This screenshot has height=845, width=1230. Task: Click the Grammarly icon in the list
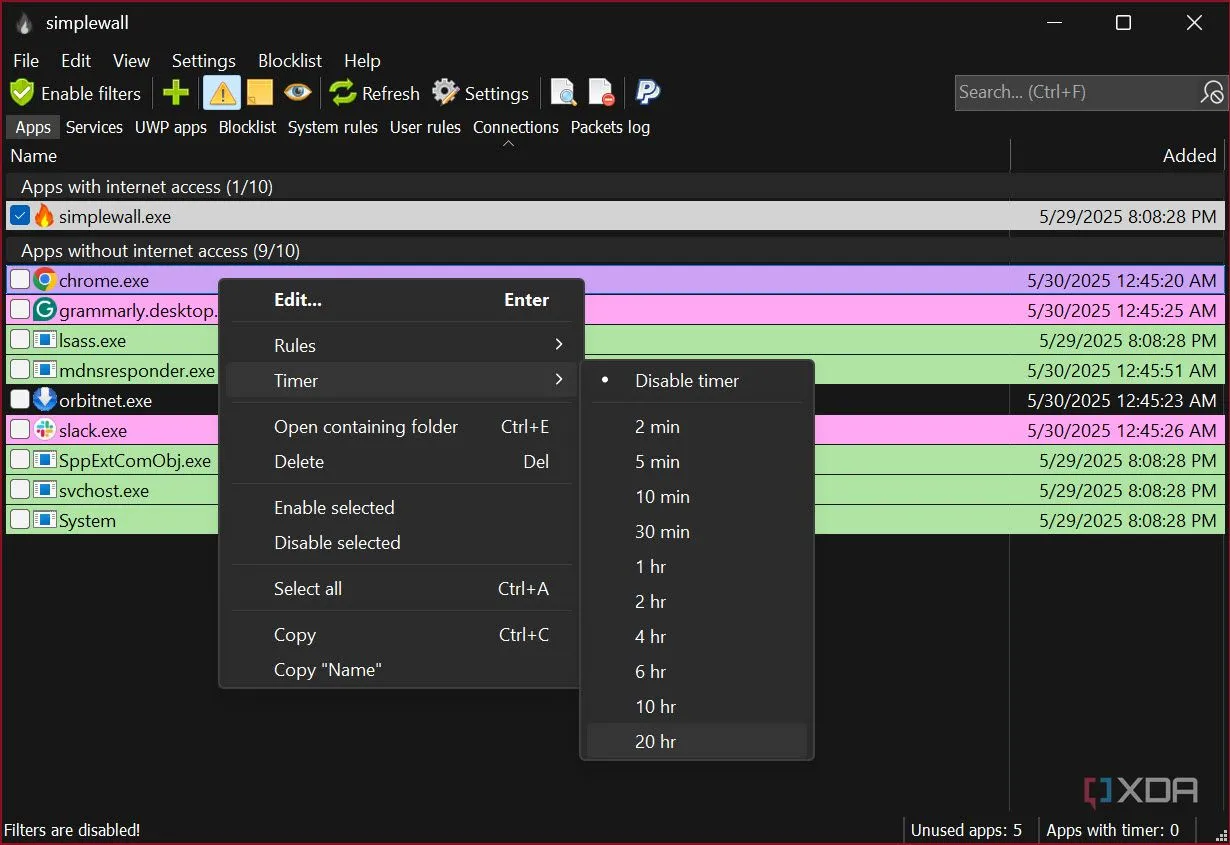coord(44,310)
